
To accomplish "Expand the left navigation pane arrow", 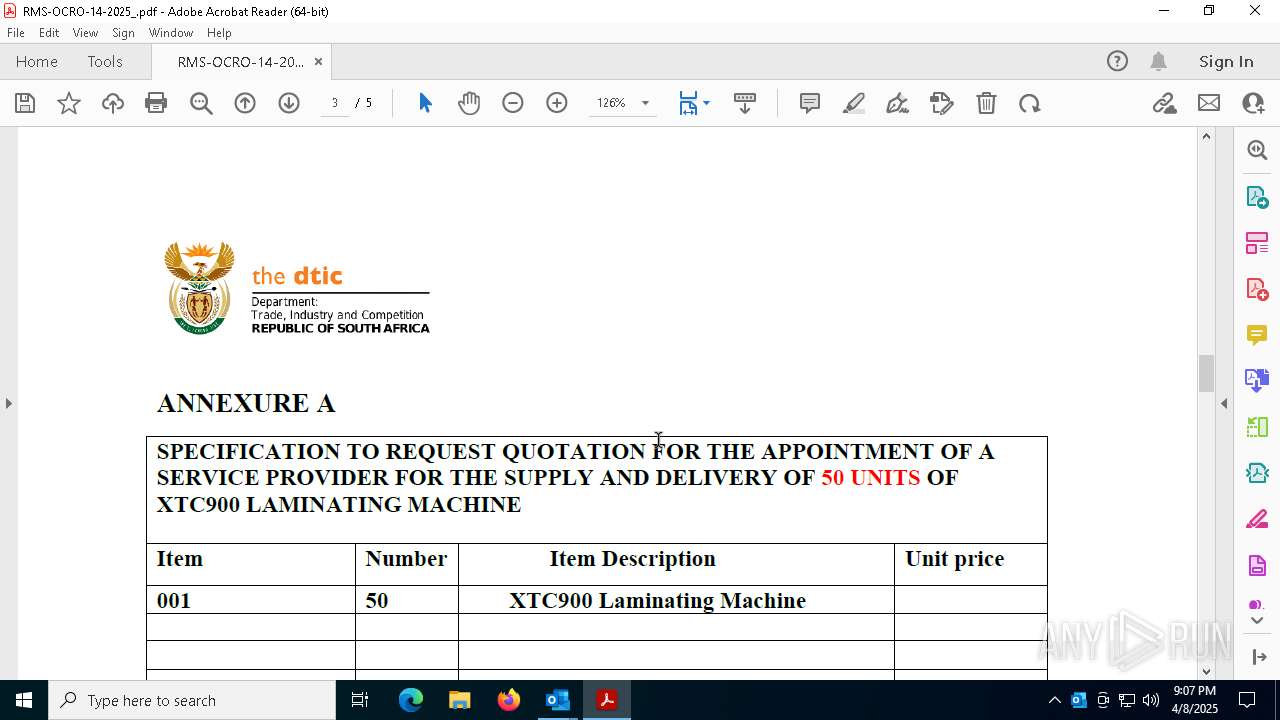I will pos(8,403).
